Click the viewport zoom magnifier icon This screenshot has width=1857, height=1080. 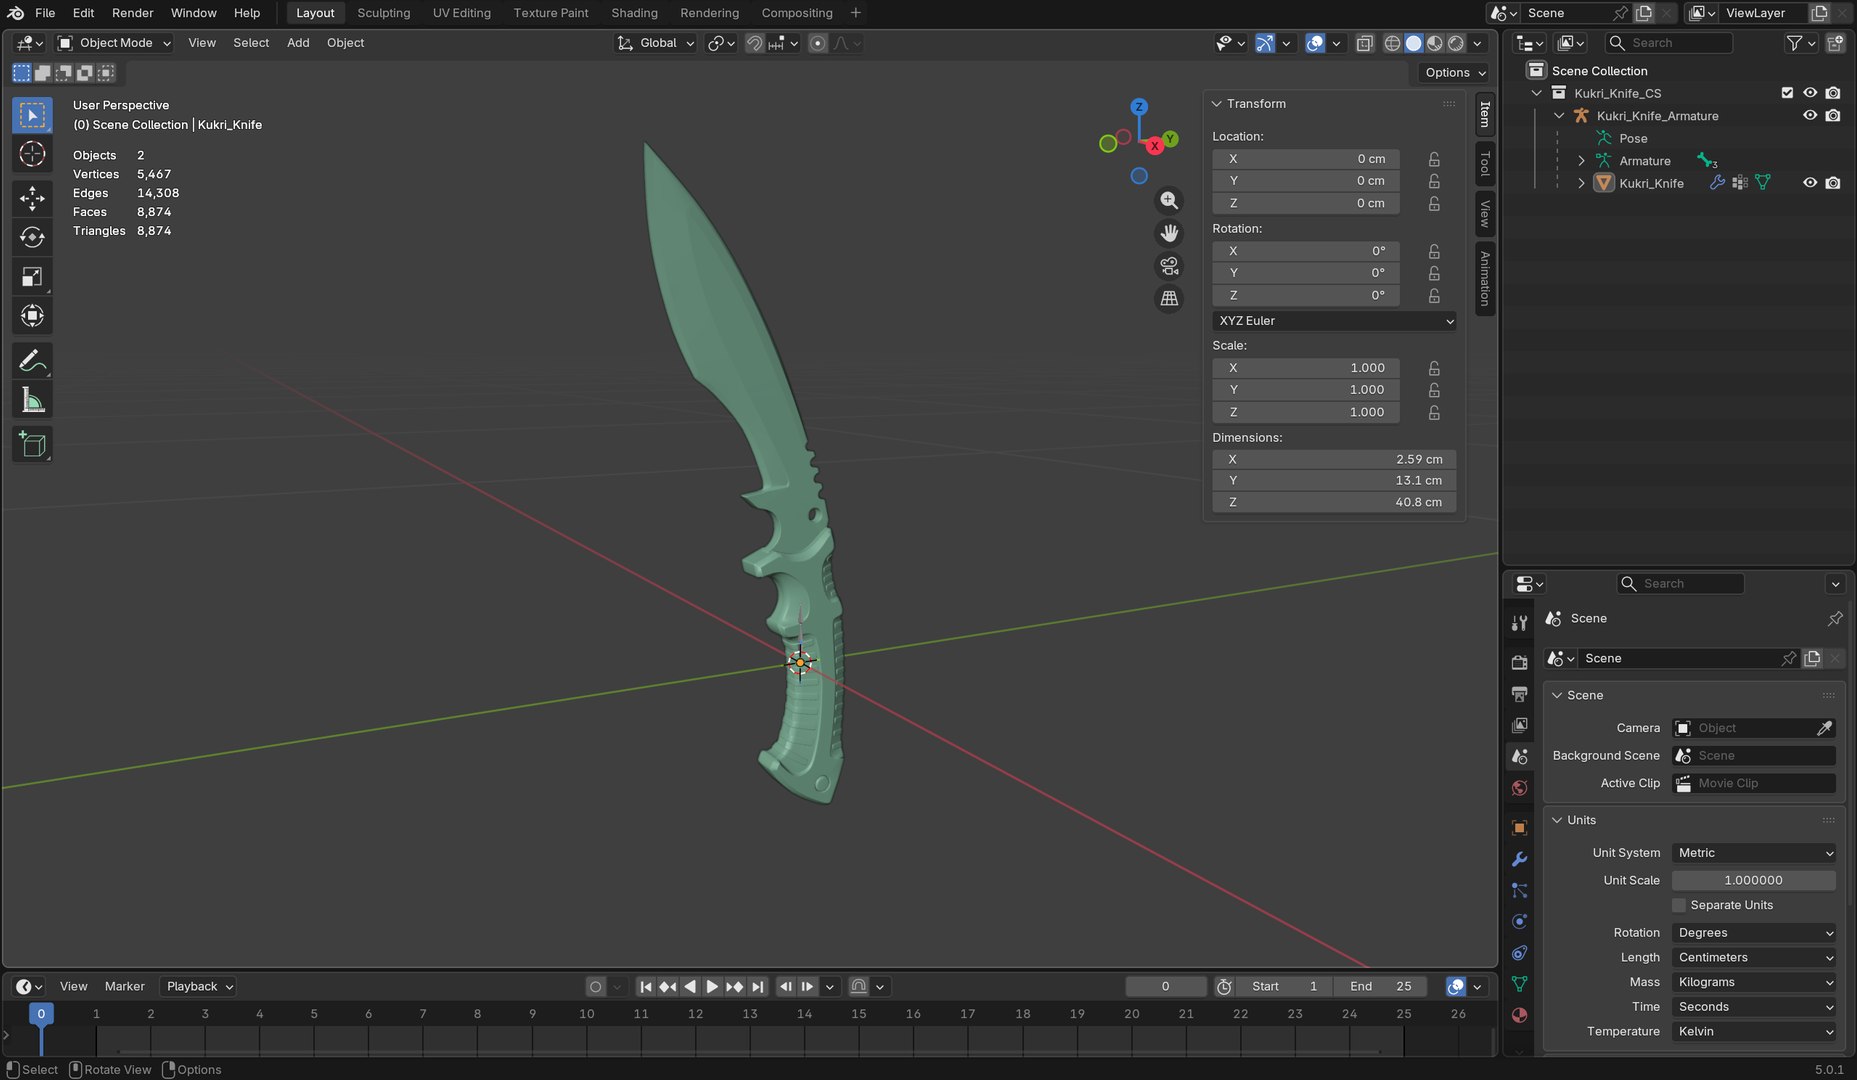pyautogui.click(x=1168, y=200)
